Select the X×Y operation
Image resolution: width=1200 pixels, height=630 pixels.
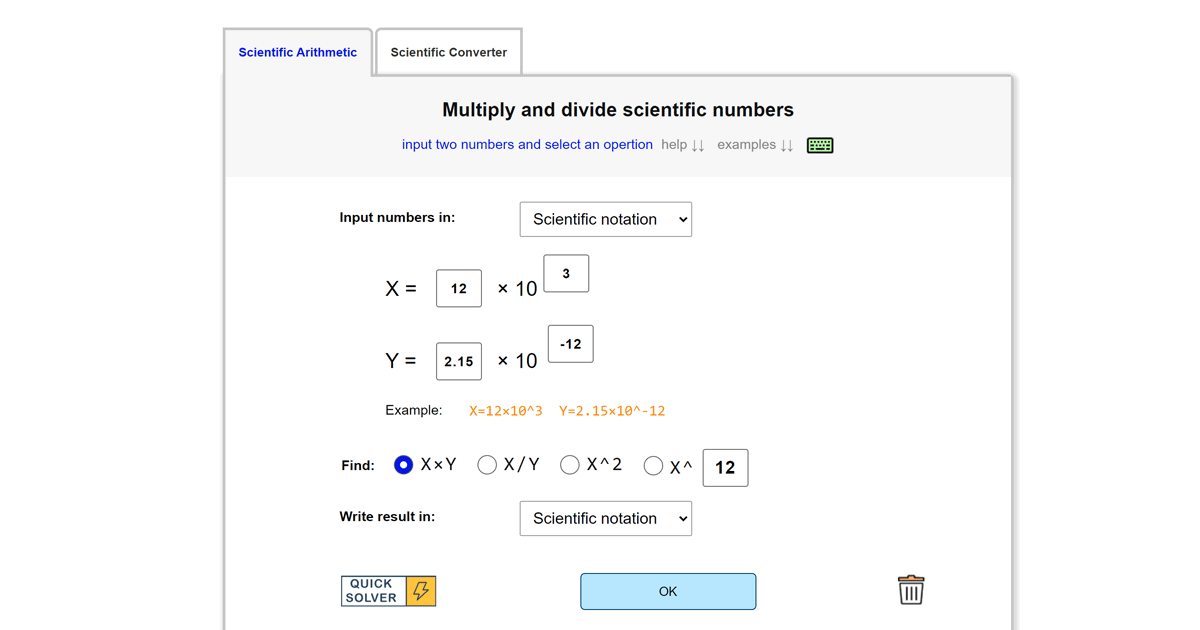coord(403,464)
